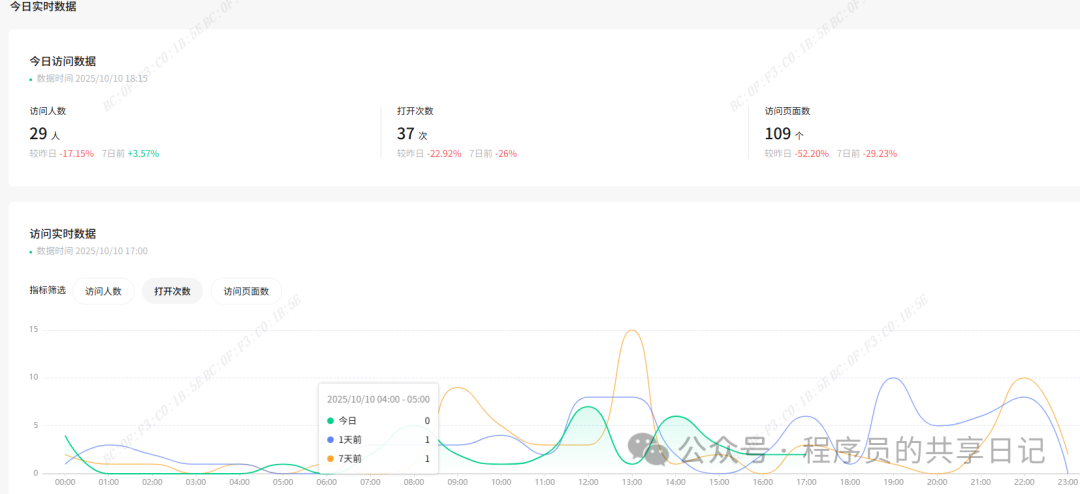
Task: Click the 指标筛选 label
Action: click(x=48, y=290)
